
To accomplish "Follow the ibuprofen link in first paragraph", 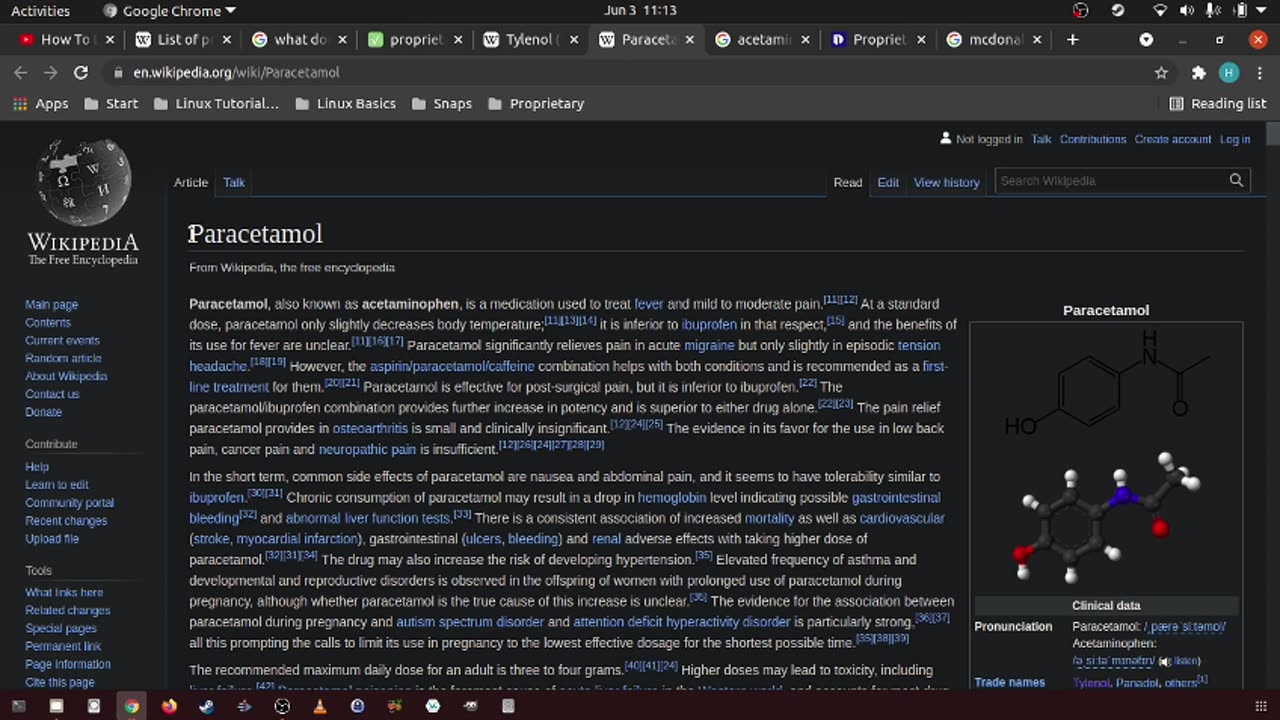I will point(709,325).
